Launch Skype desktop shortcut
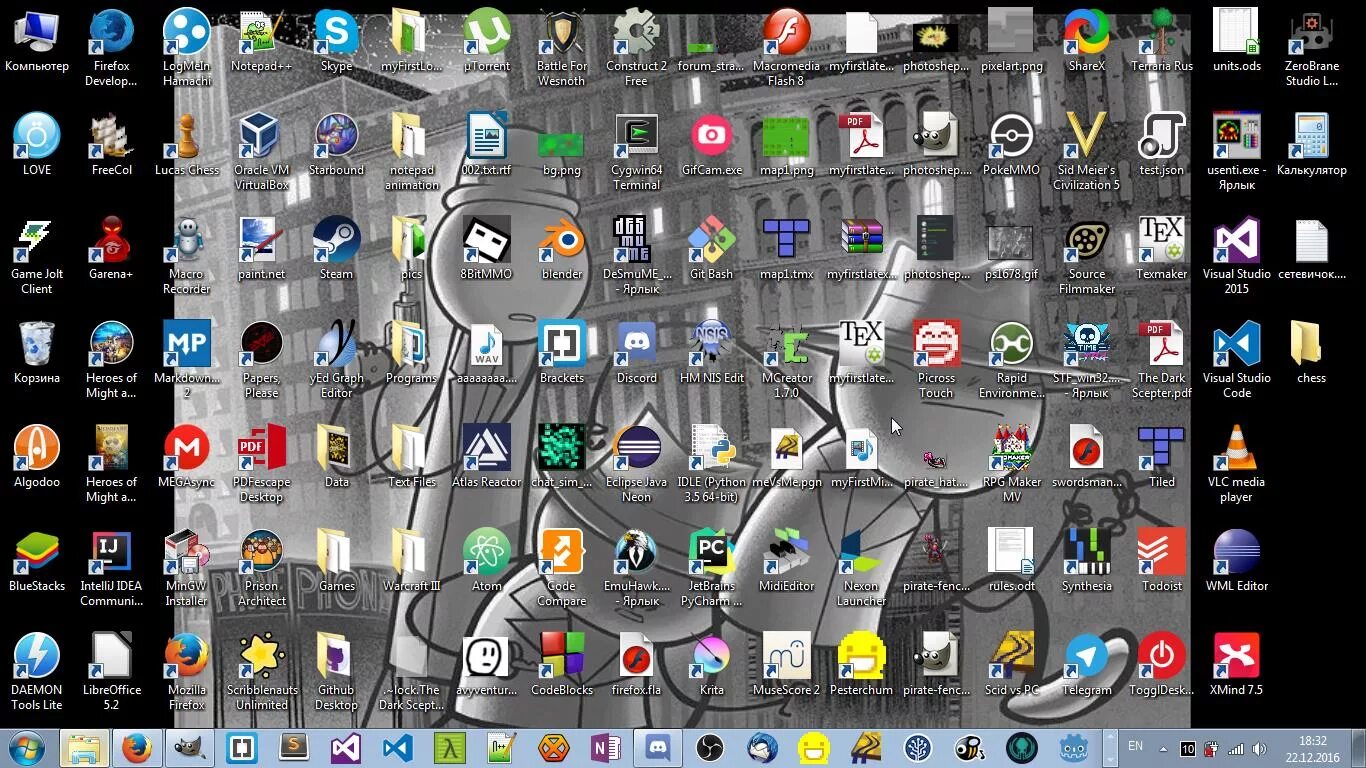Viewport: 1366px width, 768px height. click(x=337, y=42)
